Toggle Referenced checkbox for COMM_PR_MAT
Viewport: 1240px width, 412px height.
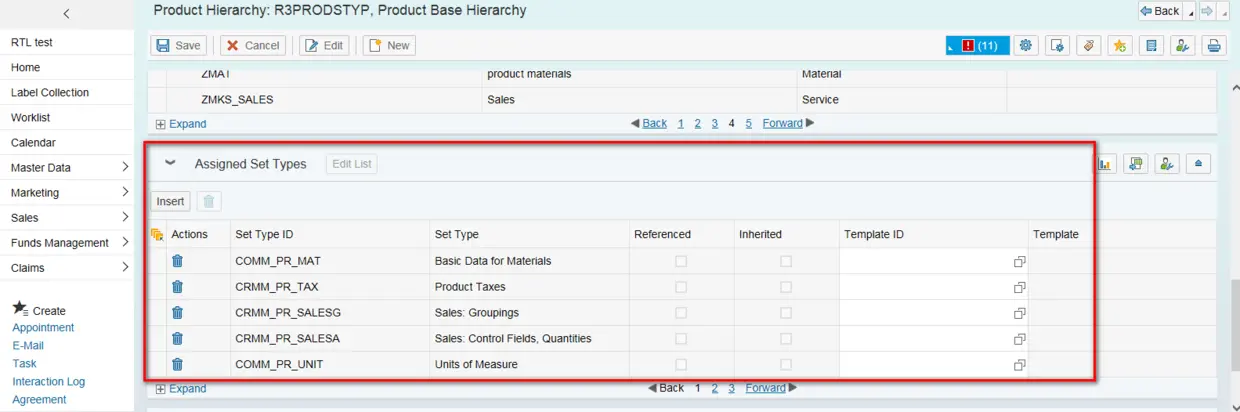(x=681, y=261)
